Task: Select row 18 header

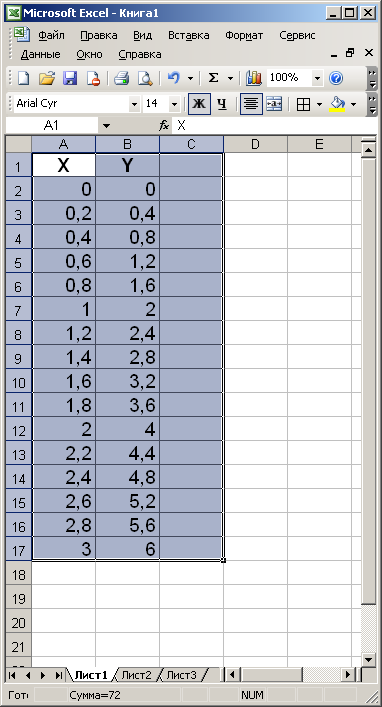Action: click(x=18, y=574)
